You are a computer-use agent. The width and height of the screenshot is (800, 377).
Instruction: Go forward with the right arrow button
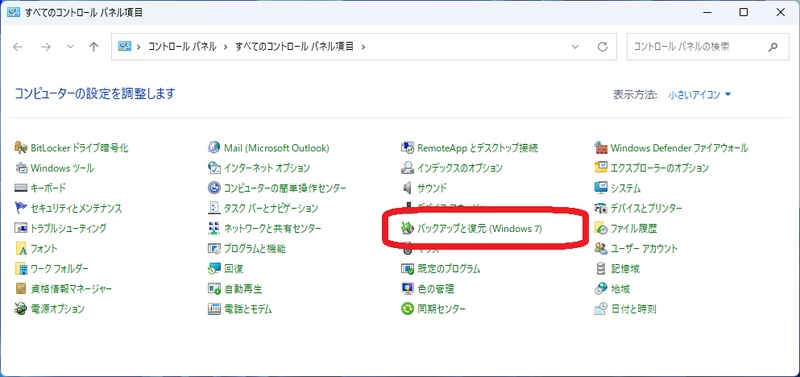[46, 47]
